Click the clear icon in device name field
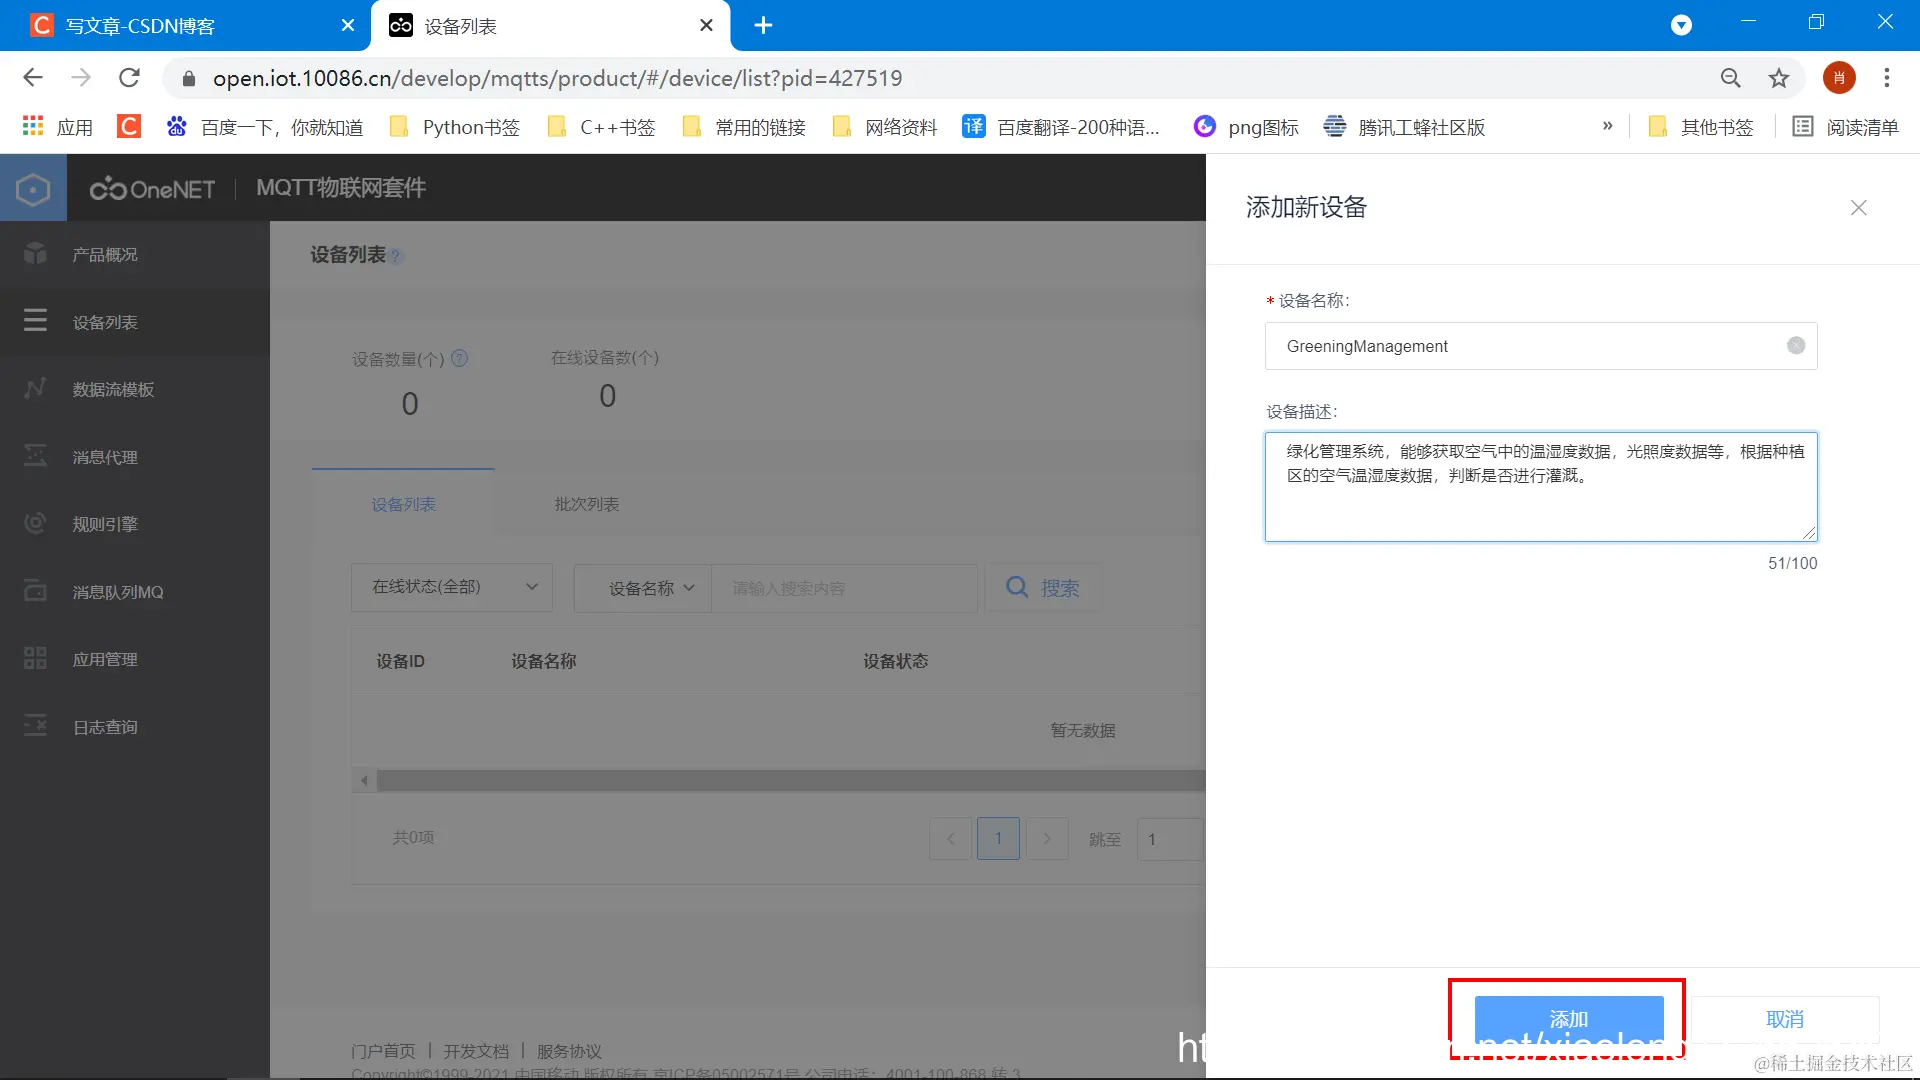The height and width of the screenshot is (1080, 1920). 1796,345
